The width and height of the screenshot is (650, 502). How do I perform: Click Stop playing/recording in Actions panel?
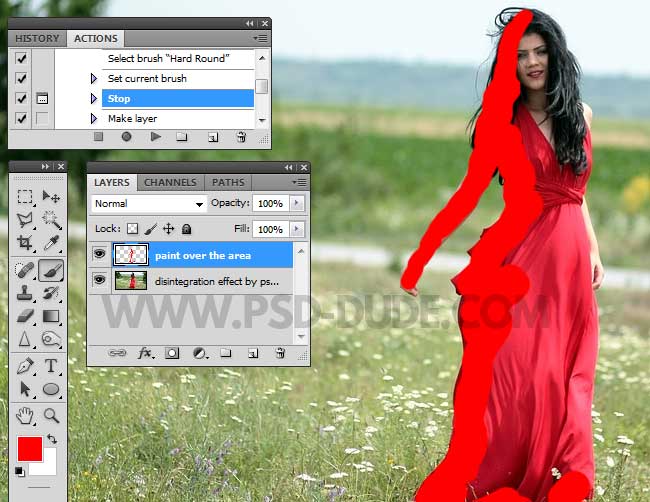(98, 136)
